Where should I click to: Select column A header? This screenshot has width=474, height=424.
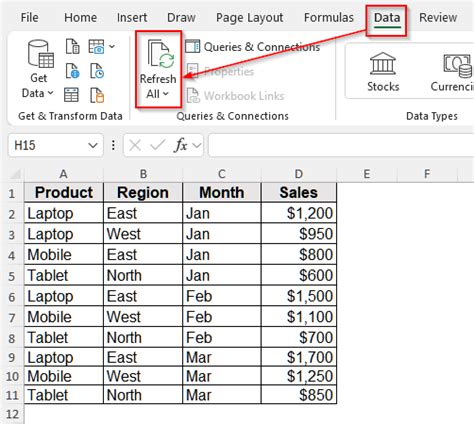(x=63, y=174)
